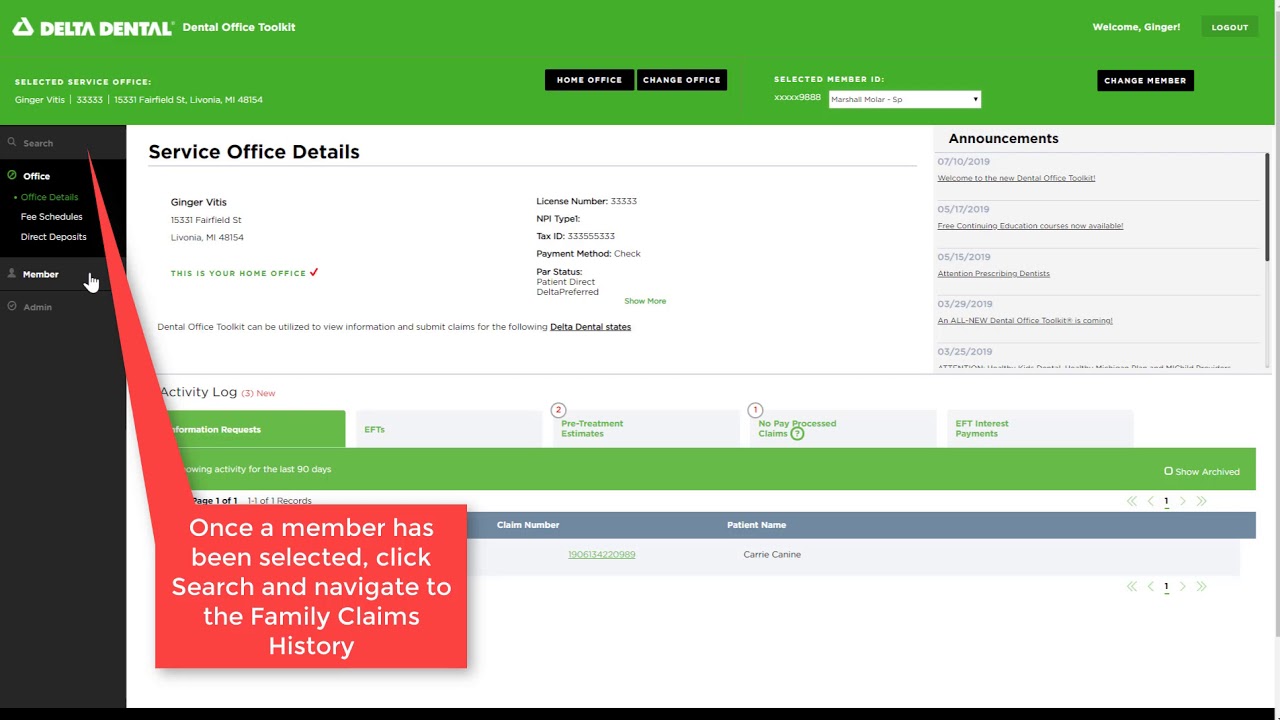Open 'An ALL-NEW Dental Office Toolkit' announcement
The width and height of the screenshot is (1280, 720).
tap(1025, 321)
